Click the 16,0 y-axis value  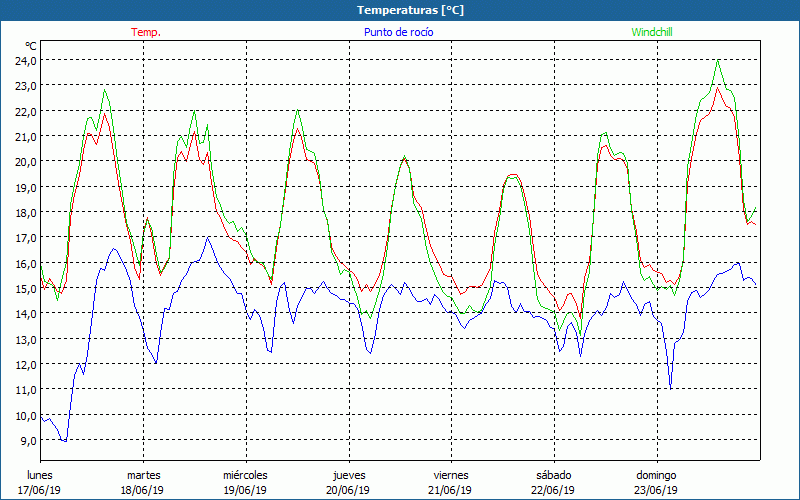(26, 263)
